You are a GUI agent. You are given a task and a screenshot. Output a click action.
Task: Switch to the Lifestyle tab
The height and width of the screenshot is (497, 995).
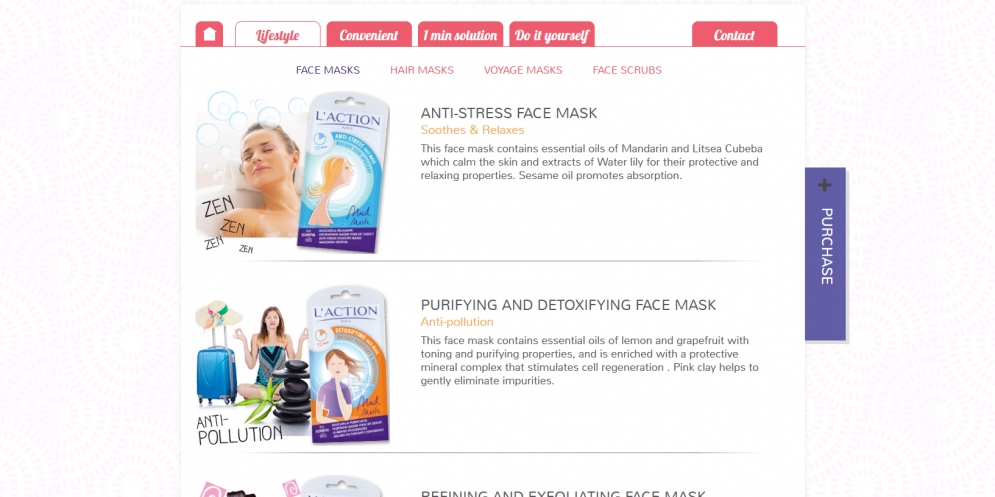point(277,35)
